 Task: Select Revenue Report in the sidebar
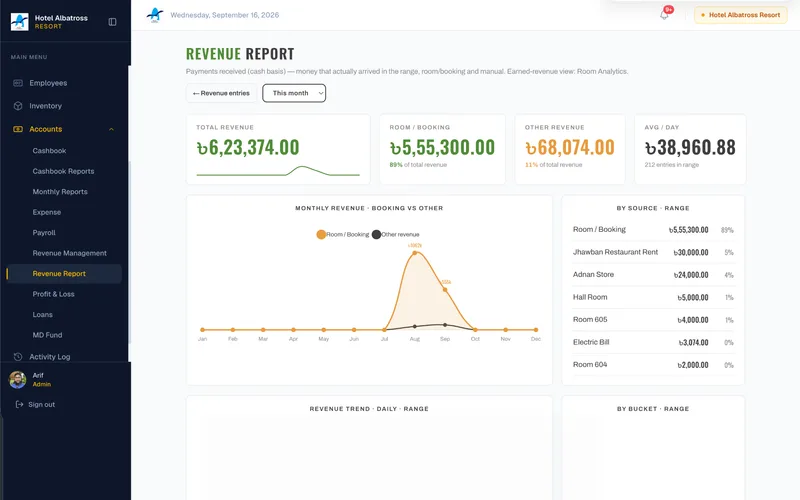pos(64,273)
